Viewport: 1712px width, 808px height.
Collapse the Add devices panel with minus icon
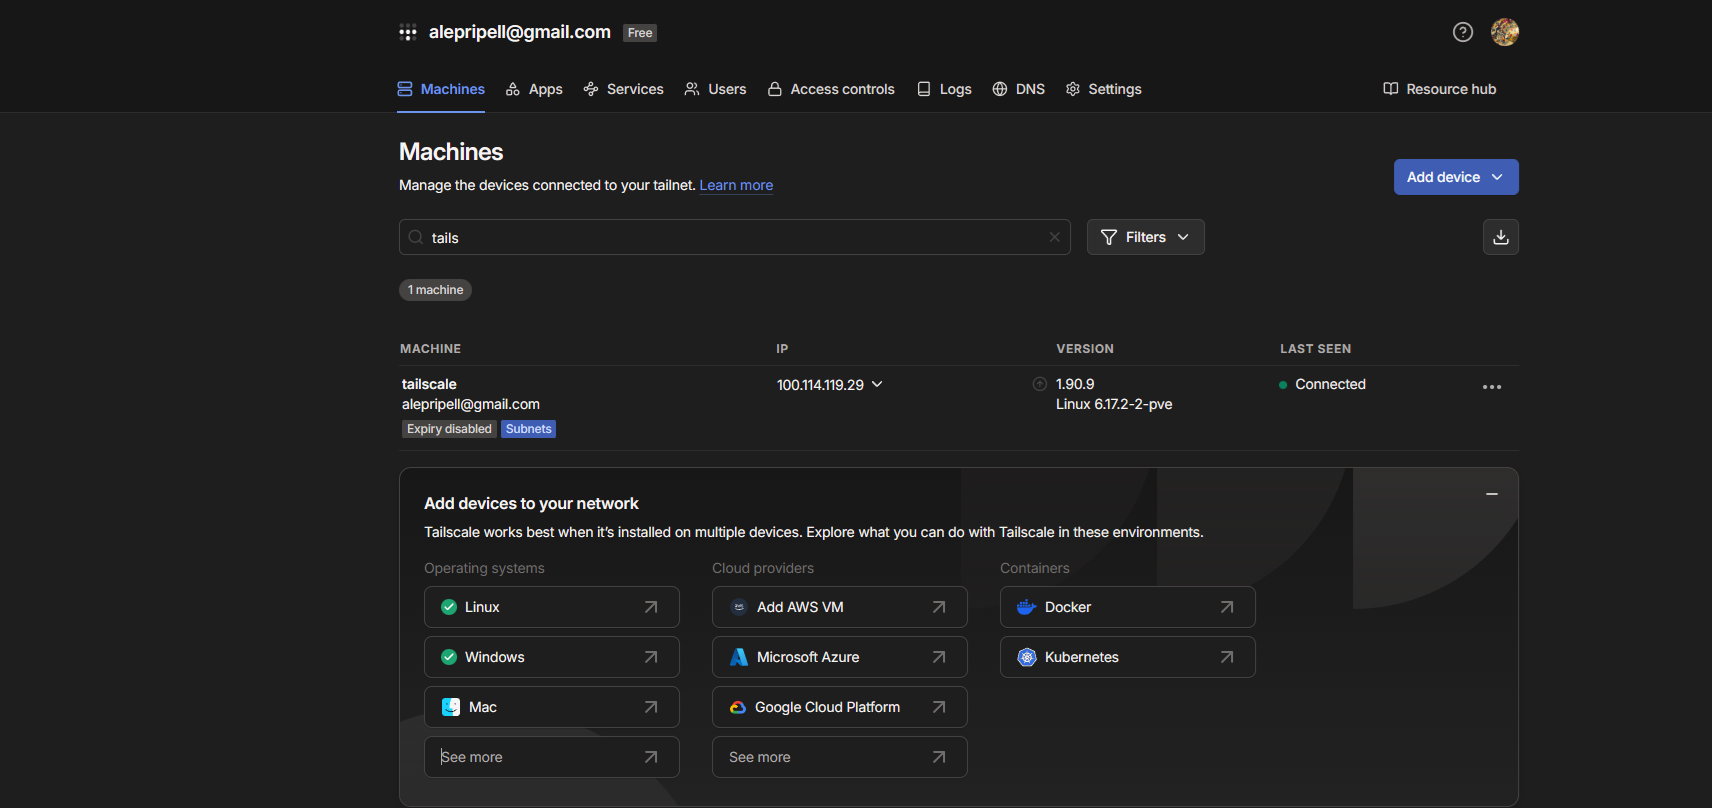tap(1491, 494)
